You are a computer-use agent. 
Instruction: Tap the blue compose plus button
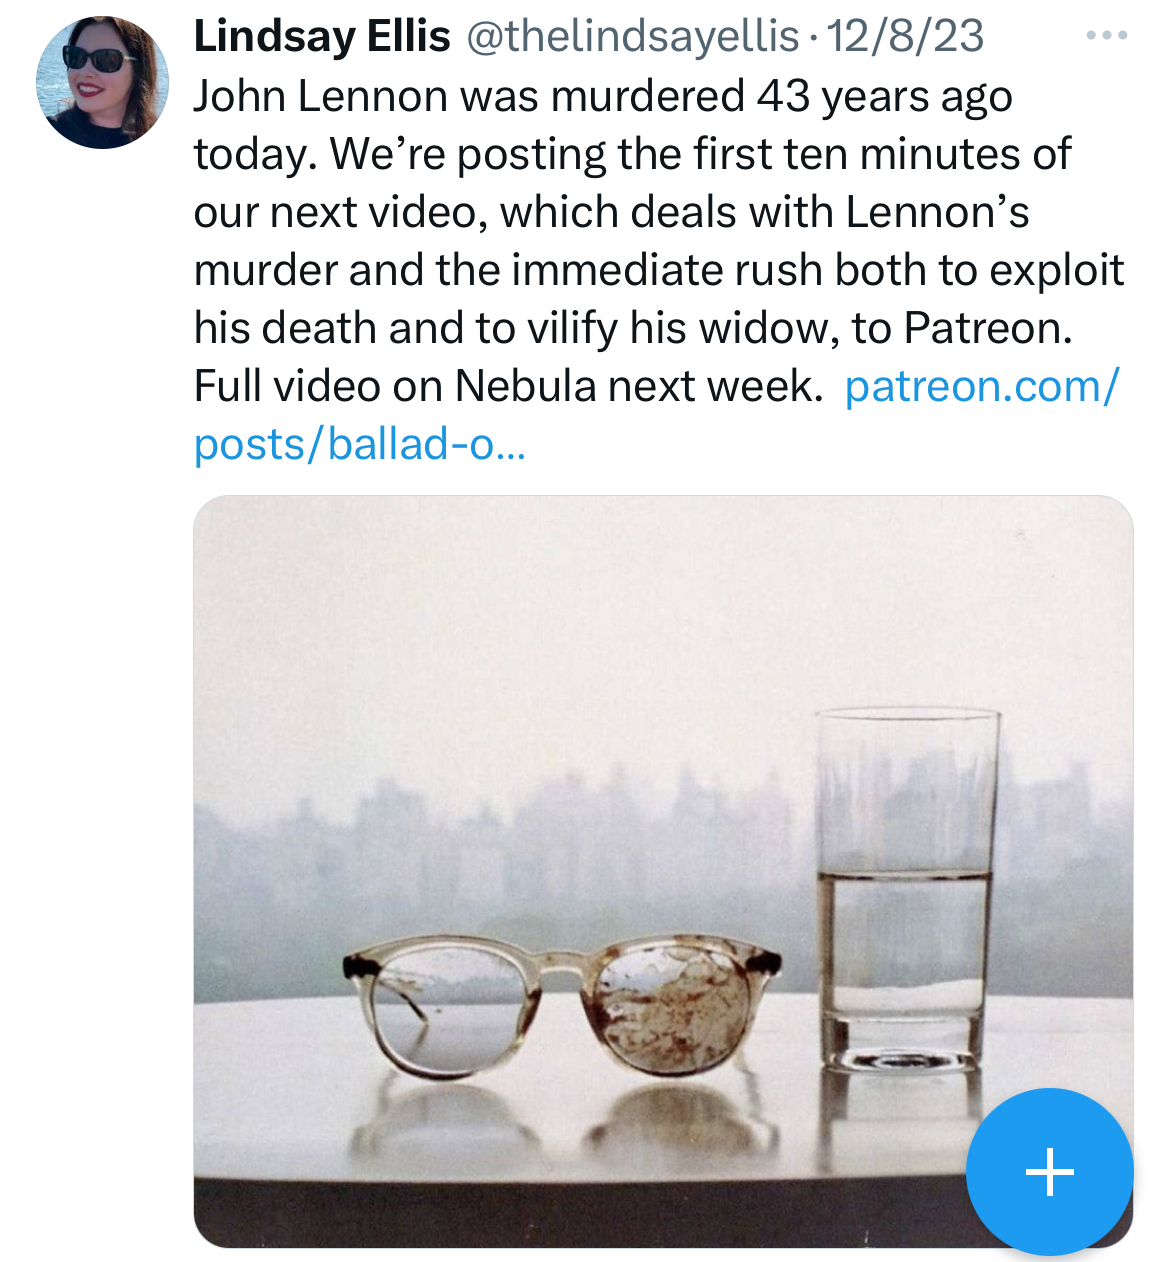(x=1050, y=1171)
